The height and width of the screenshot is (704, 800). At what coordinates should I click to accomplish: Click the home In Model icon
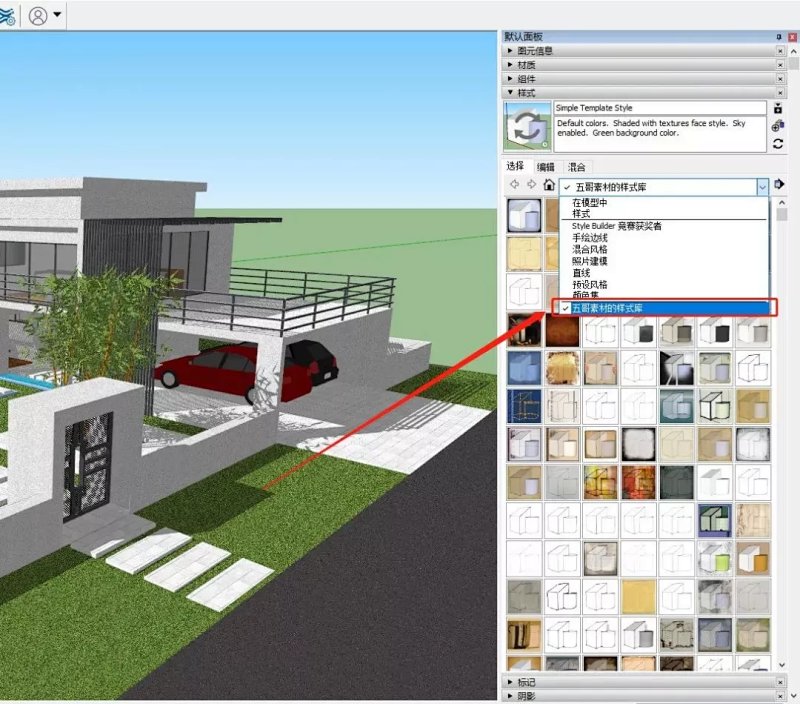click(x=548, y=184)
